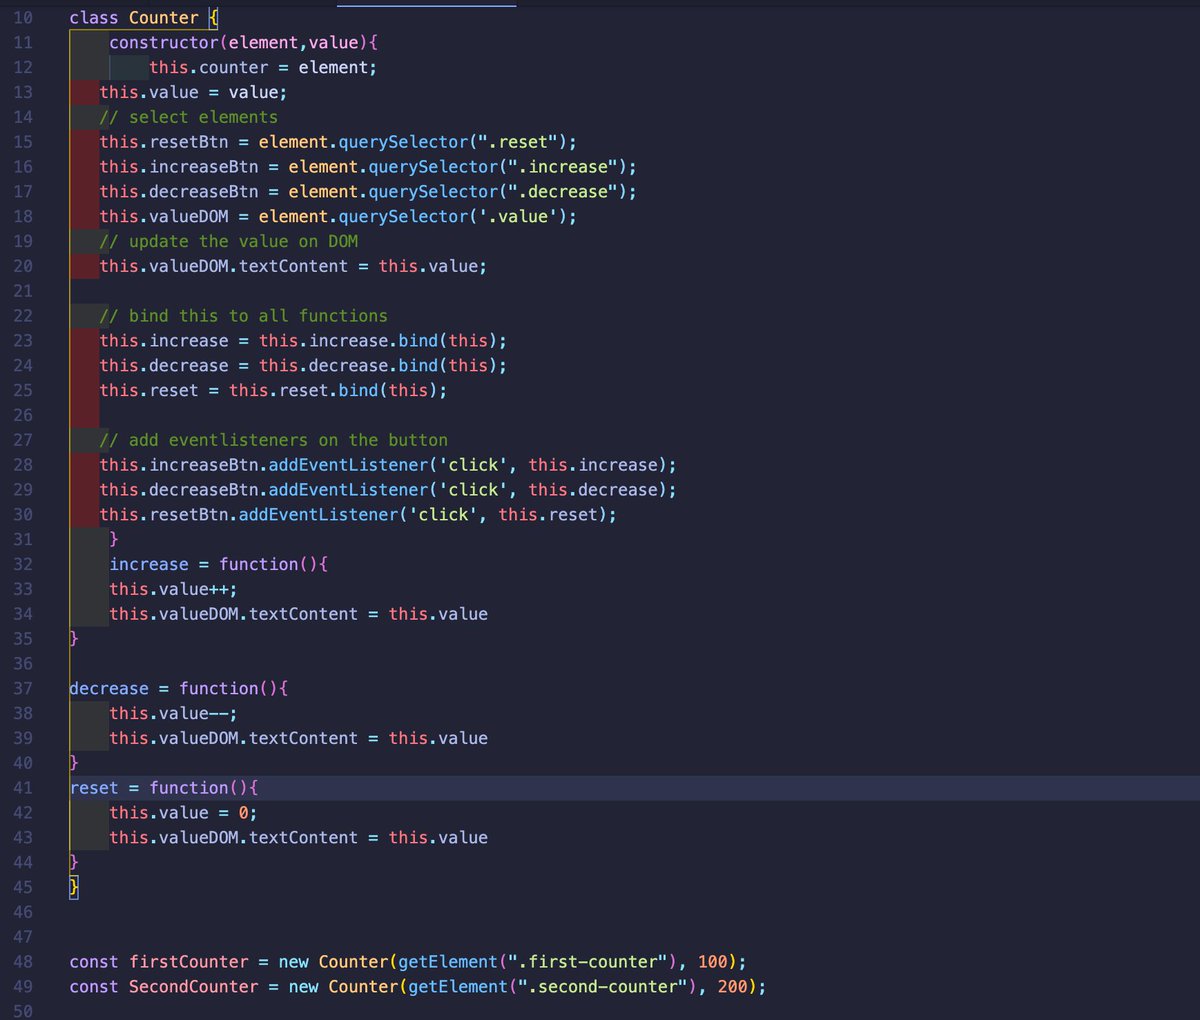Image resolution: width=1200 pixels, height=1020 pixels.
Task: Click the '// bind this to all functions' comment
Action: 243,316
